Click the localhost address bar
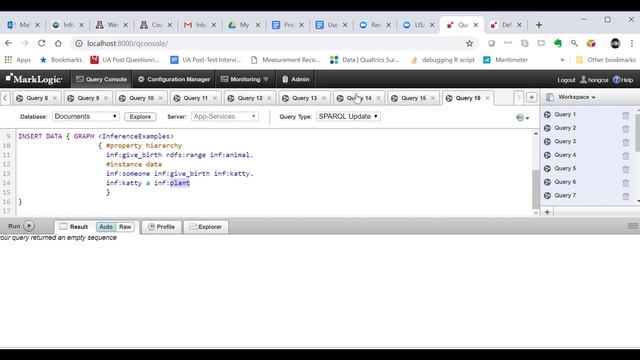This screenshot has height=360, width=640. [269, 43]
